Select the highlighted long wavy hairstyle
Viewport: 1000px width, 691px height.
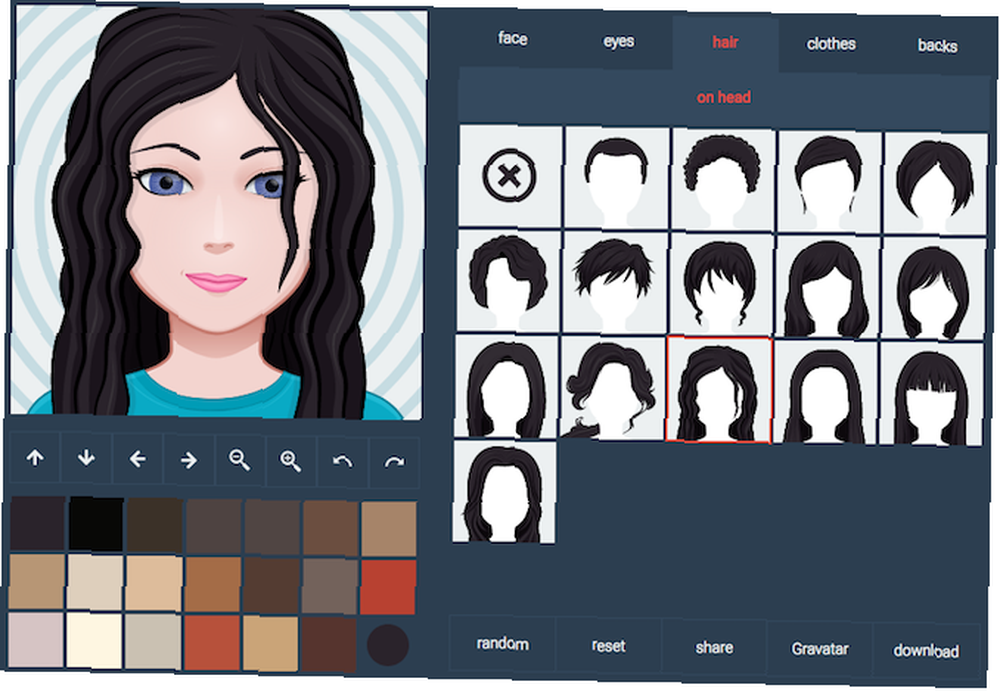coord(719,389)
